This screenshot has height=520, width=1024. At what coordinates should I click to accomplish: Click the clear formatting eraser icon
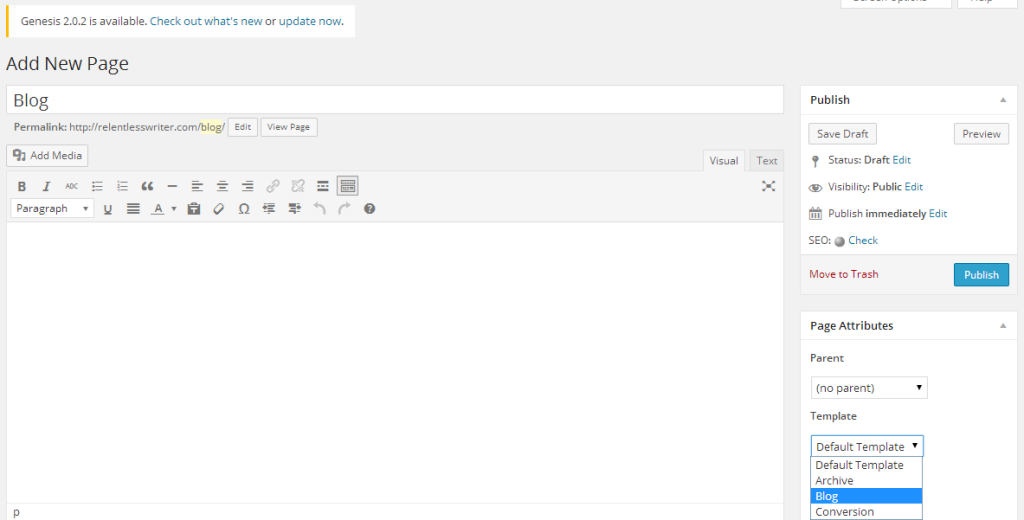(x=218, y=209)
